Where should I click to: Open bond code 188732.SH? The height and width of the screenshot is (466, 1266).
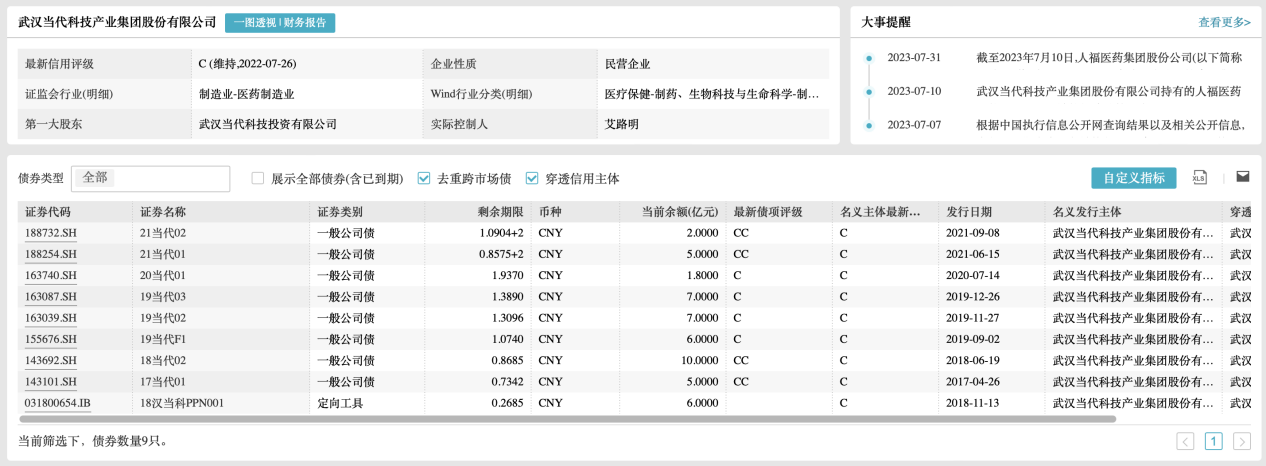click(51, 232)
